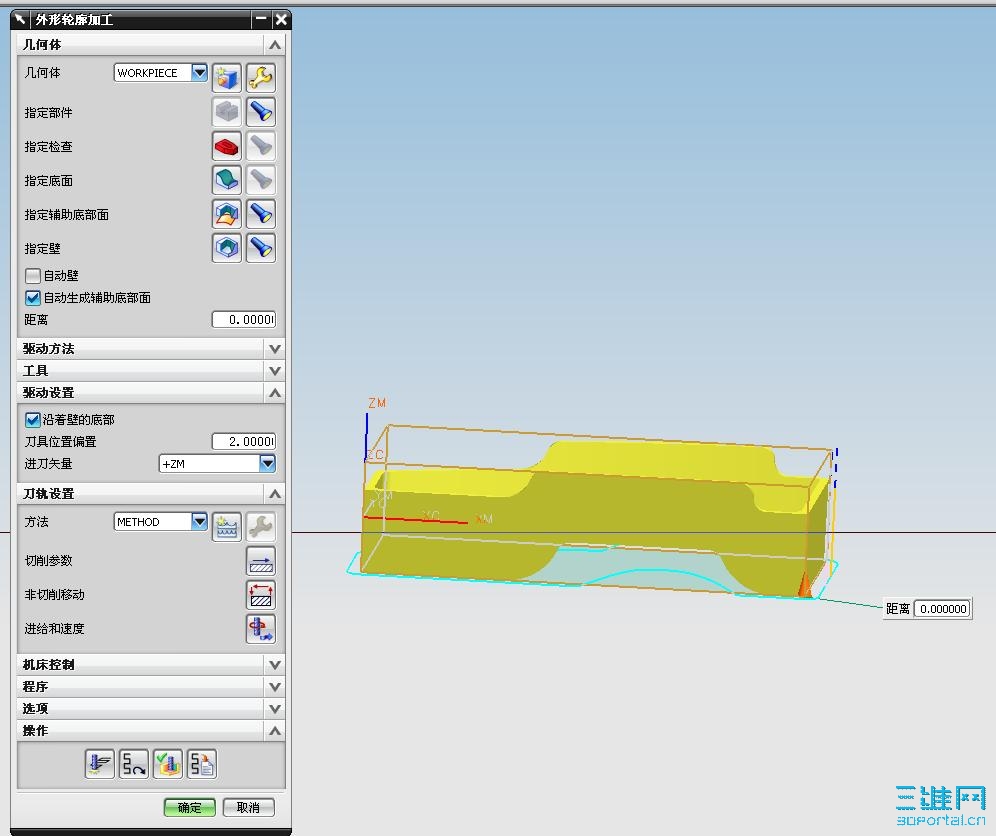Expand the 机床控制 section
Screen dimensions: 996x836
[274, 664]
